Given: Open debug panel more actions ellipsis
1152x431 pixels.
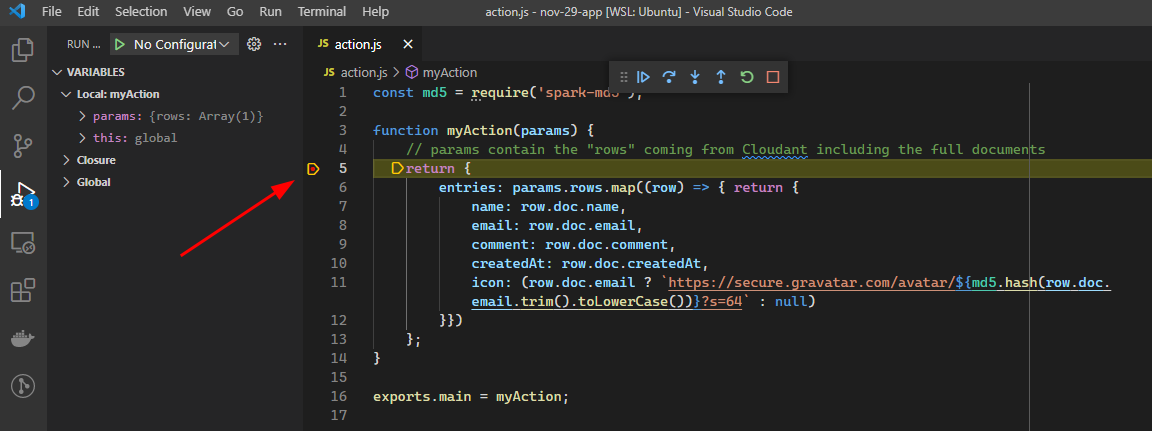Looking at the screenshot, I should click(280, 44).
